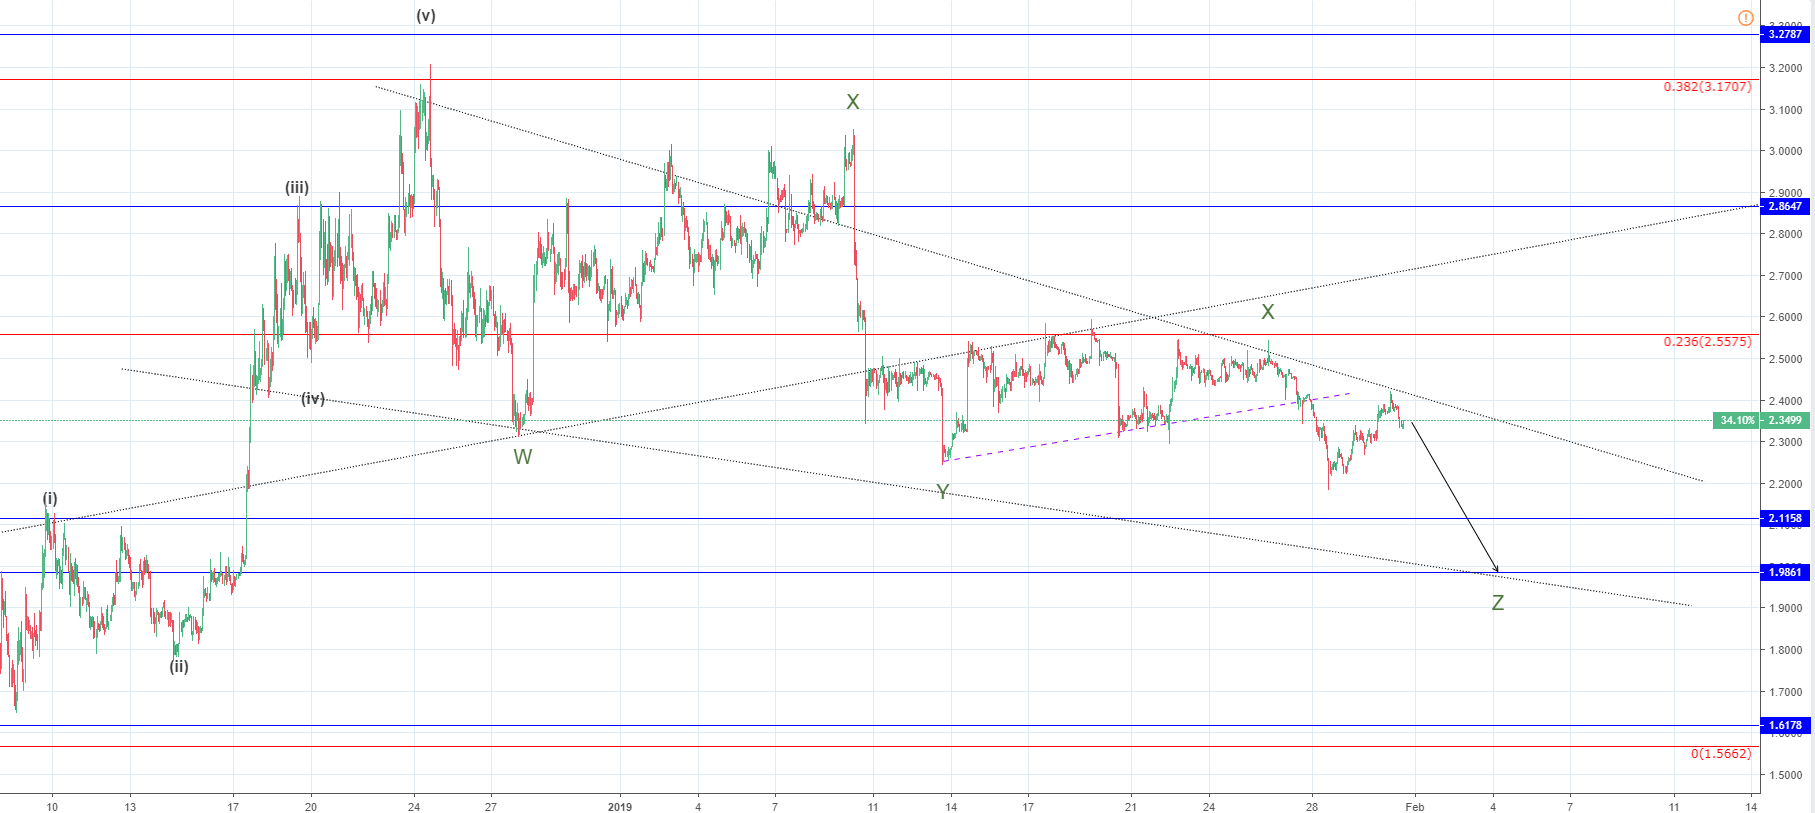Viewport: 1815px width, 813px height.
Task: Click the (iii) wave label
Action: point(297,187)
